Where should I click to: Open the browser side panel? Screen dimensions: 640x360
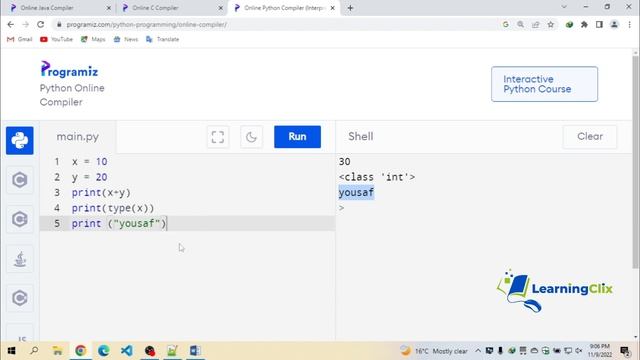coord(599,24)
